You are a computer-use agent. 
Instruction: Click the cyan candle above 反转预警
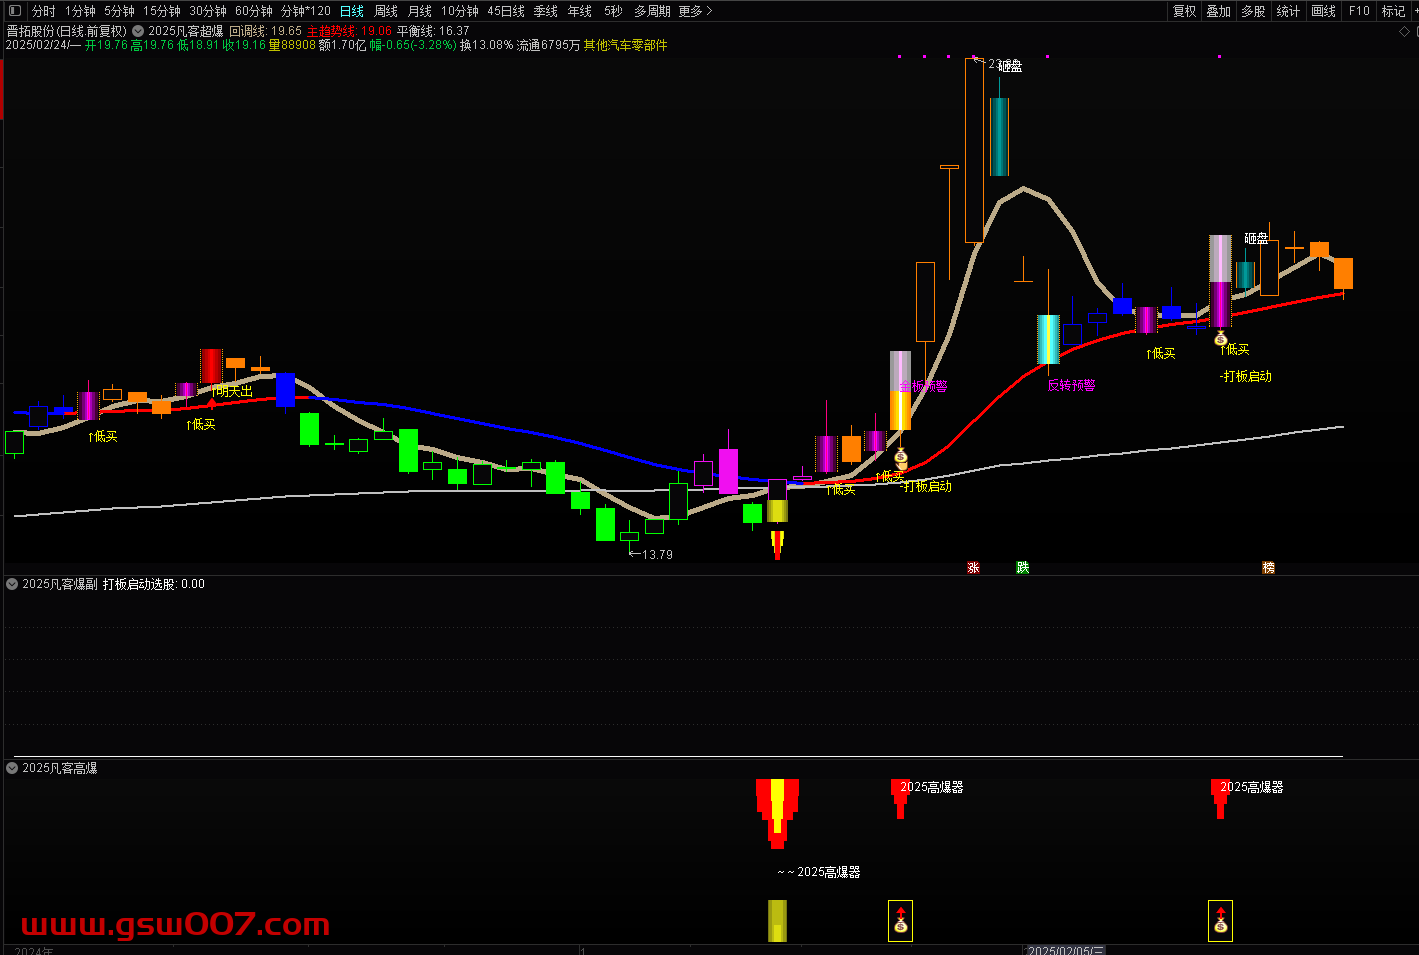point(1048,339)
